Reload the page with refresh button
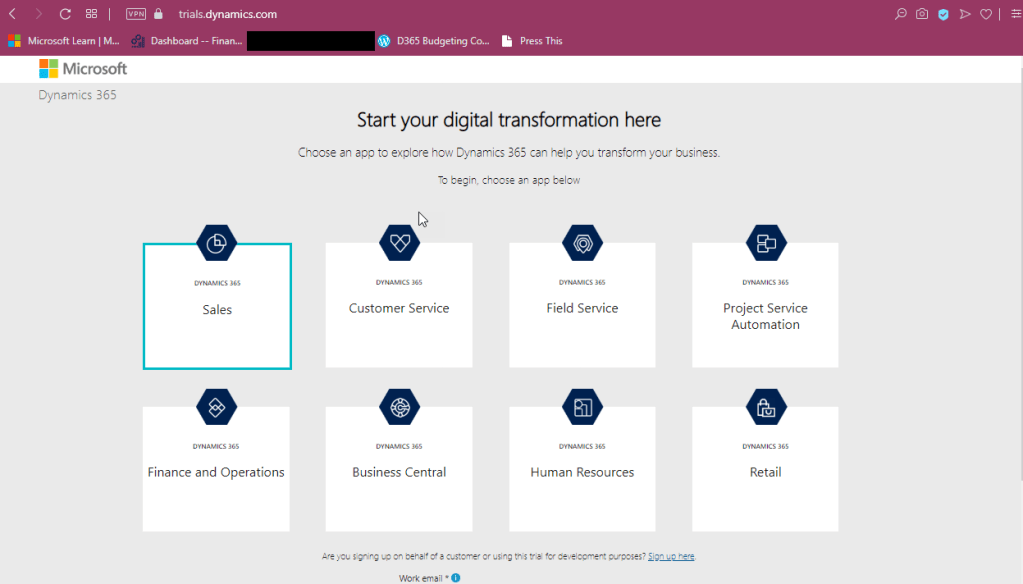Viewport: 1023px width, 584px height. (65, 14)
